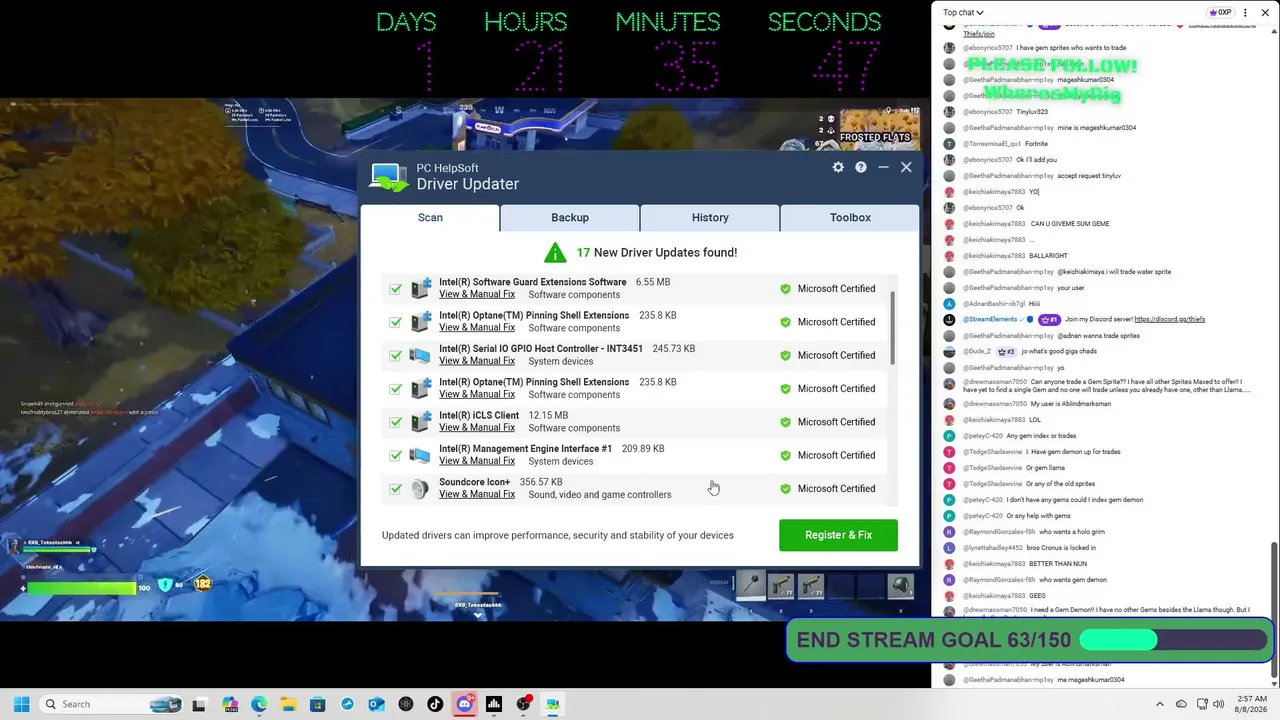Click the "245.73 KB" size for Serial IO GPIO
This screenshot has height=720, width=1280.
click(673, 349)
